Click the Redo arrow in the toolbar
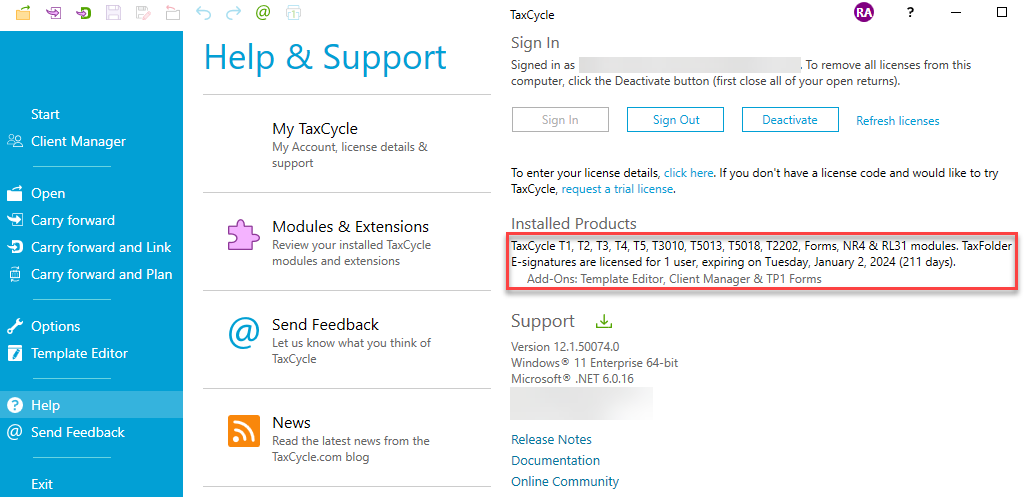Screen dimensions: 1024x497 point(233,13)
